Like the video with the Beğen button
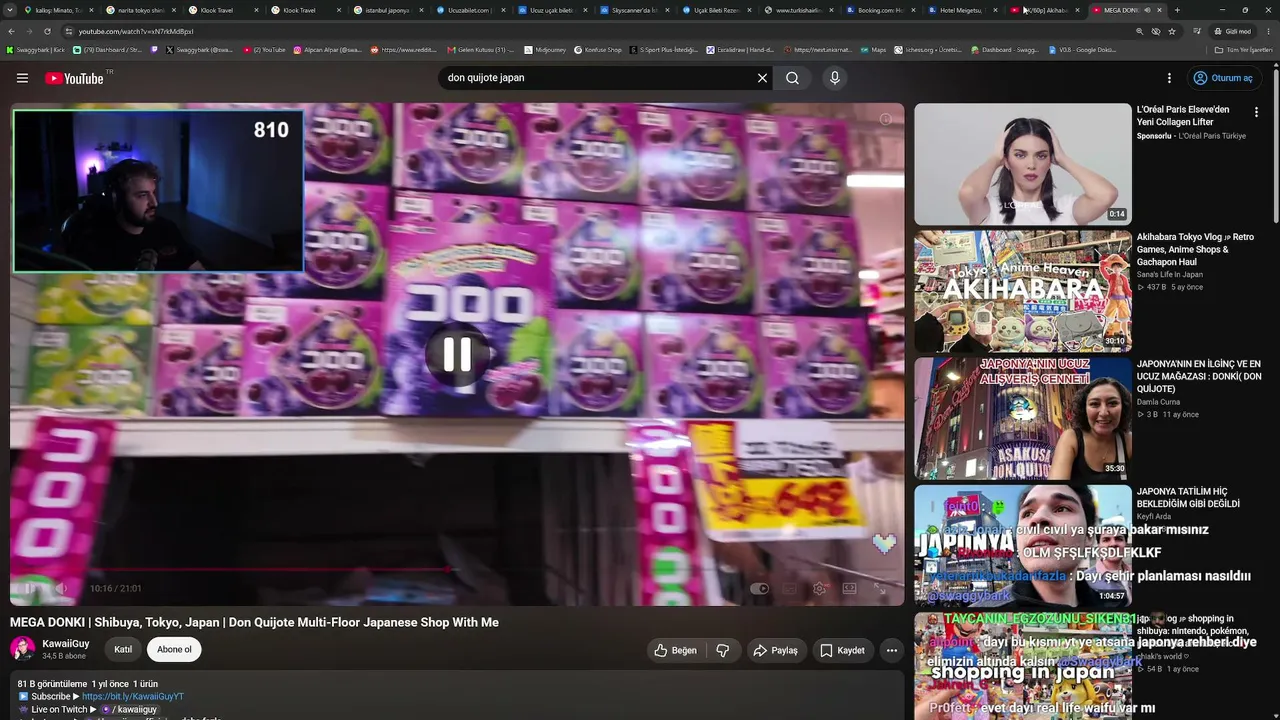1280x720 pixels. click(x=675, y=650)
